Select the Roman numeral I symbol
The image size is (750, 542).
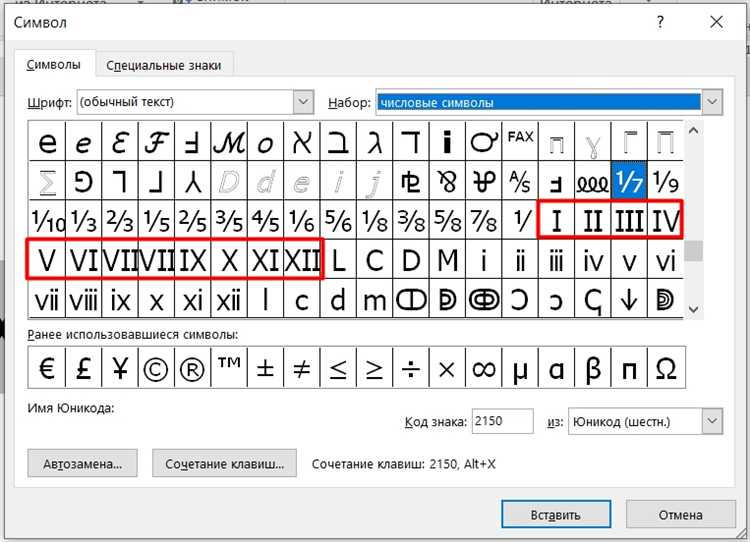[x=556, y=221]
